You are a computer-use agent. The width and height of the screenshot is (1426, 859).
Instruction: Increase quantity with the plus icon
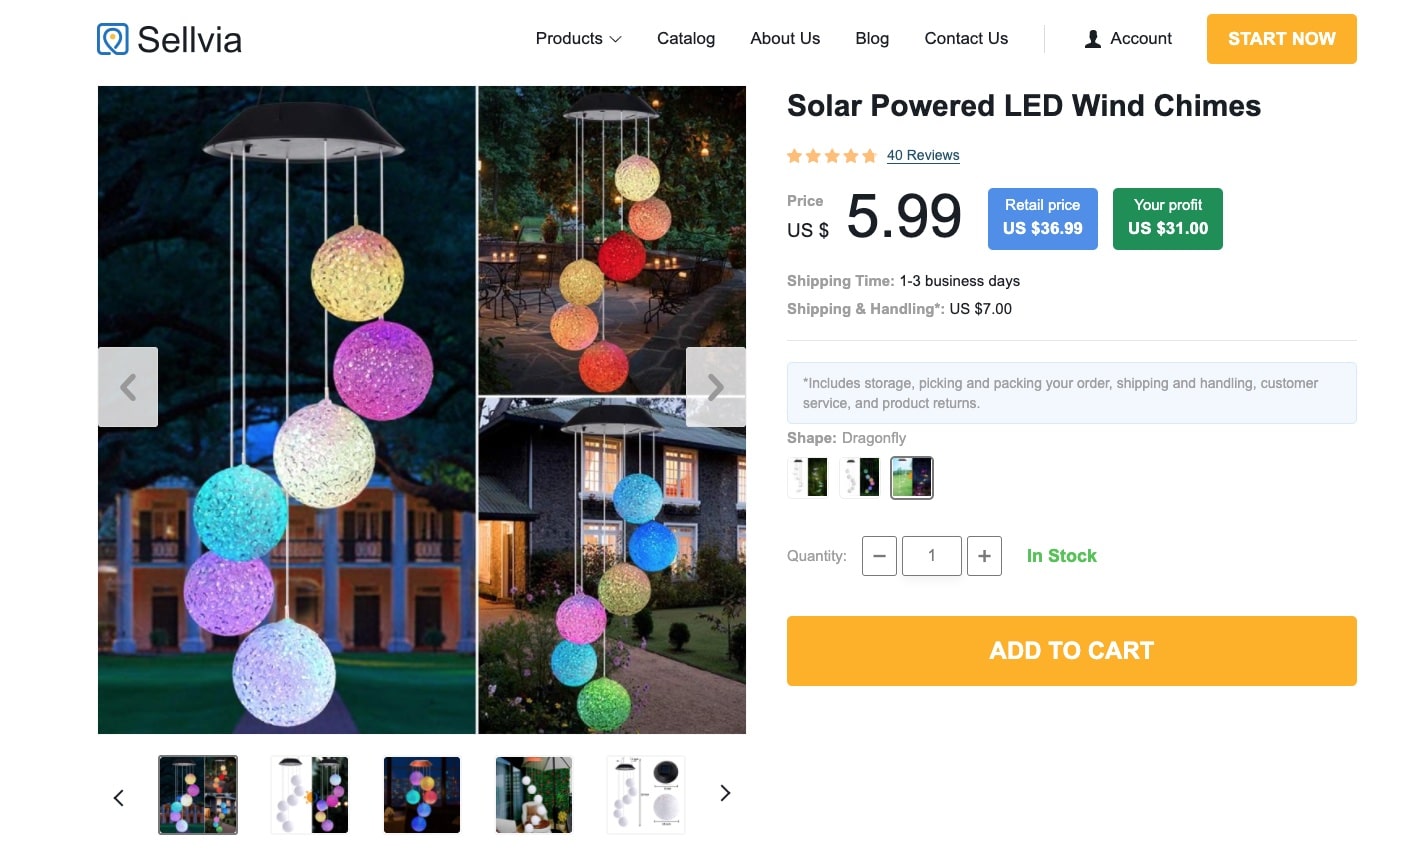point(984,556)
